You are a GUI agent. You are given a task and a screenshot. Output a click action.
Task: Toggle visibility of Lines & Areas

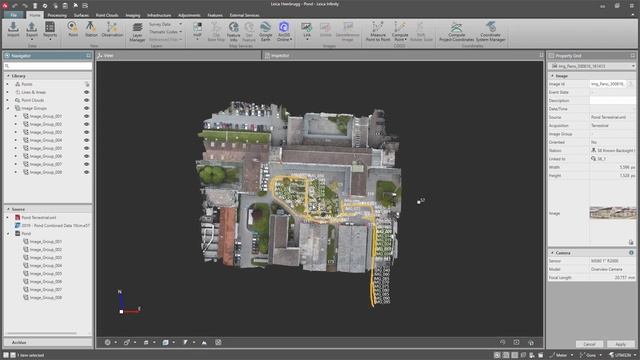[x=87, y=92]
